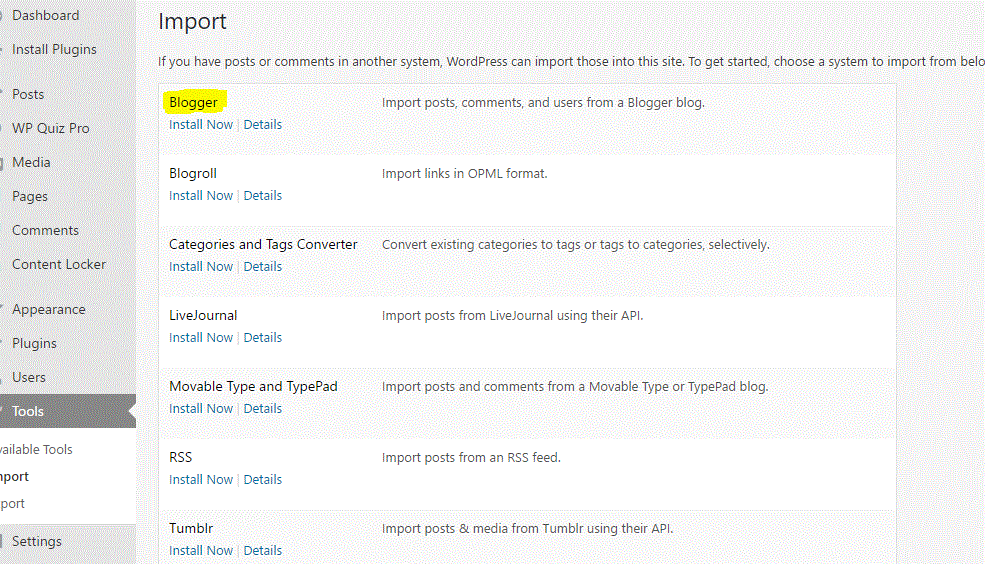985x564 pixels.
Task: Click the LiveJournal importer title
Action: click(x=203, y=315)
